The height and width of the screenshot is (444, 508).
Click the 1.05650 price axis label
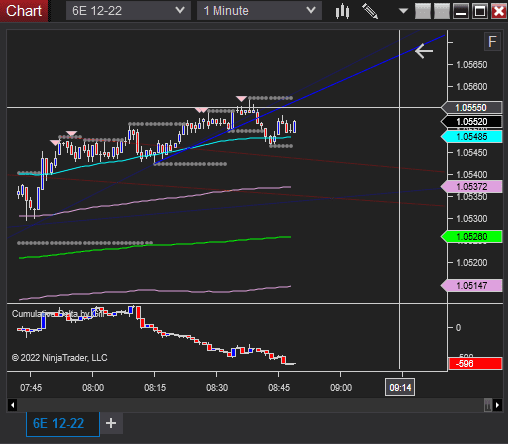[472, 65]
